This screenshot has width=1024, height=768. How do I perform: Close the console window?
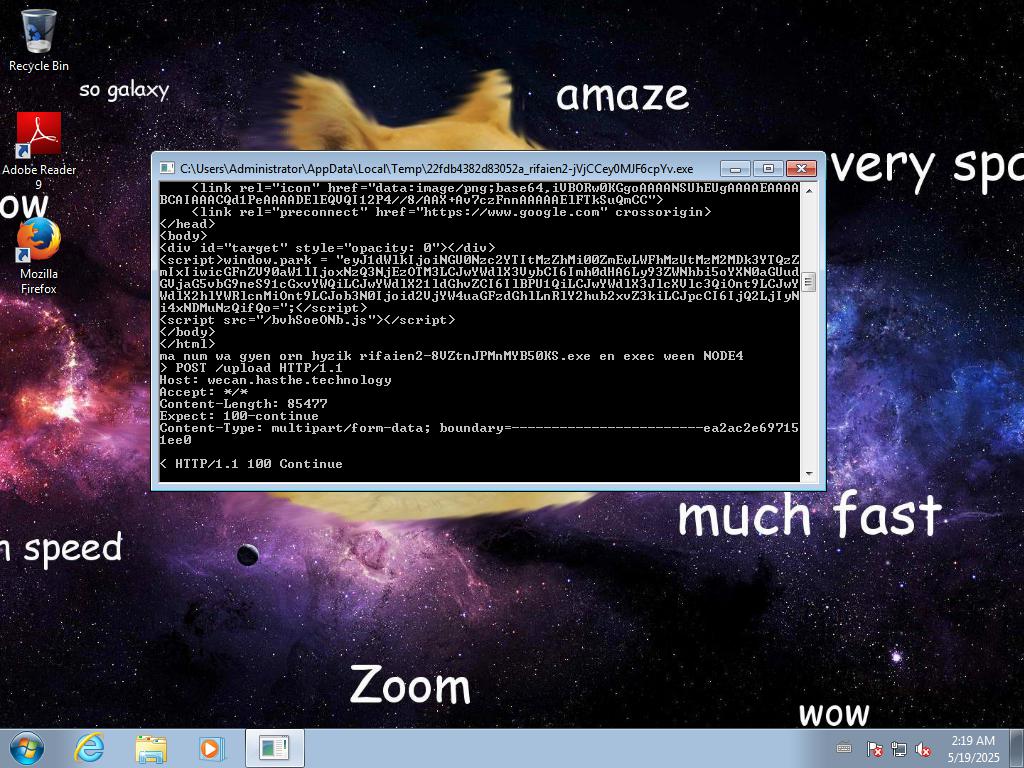pos(801,168)
